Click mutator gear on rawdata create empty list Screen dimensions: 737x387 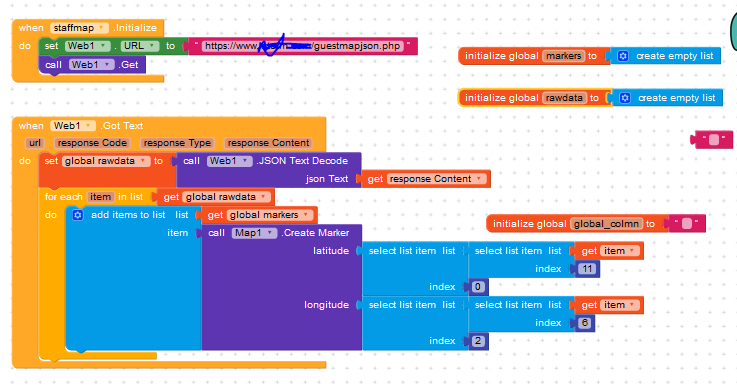tap(625, 98)
